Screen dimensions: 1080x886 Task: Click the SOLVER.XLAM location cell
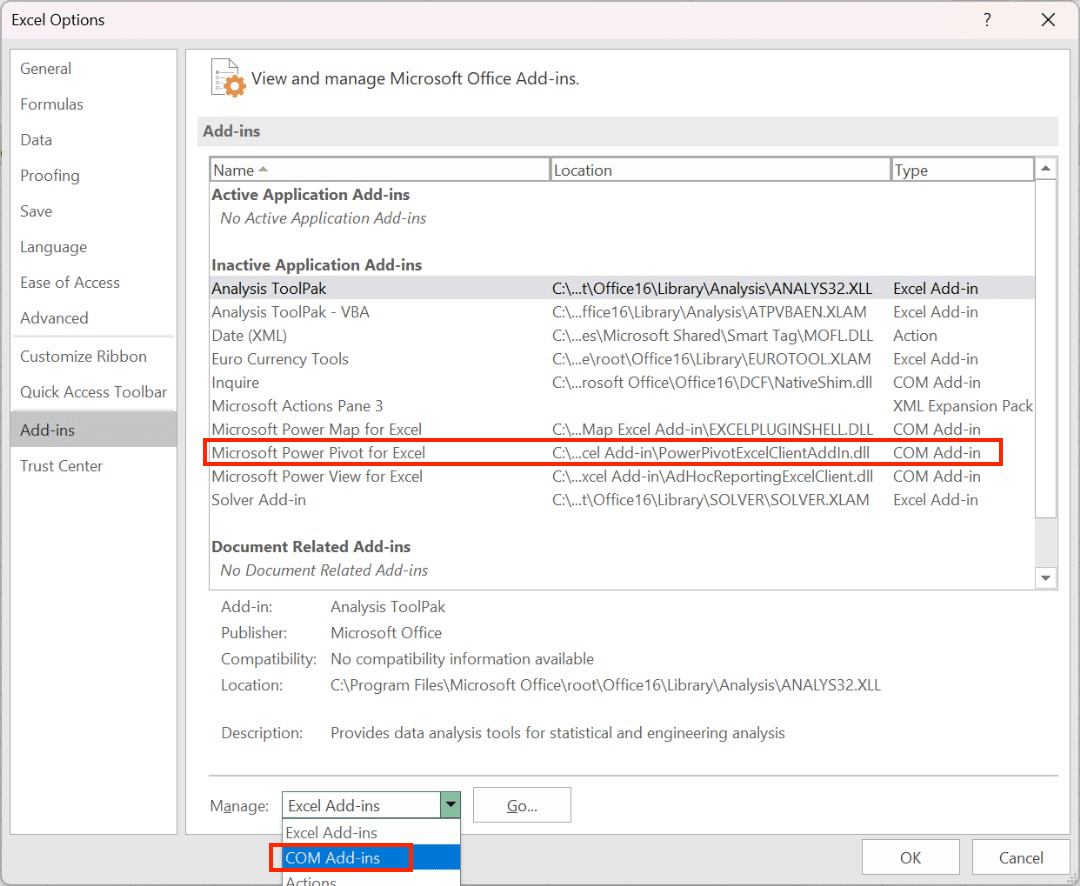pos(711,499)
